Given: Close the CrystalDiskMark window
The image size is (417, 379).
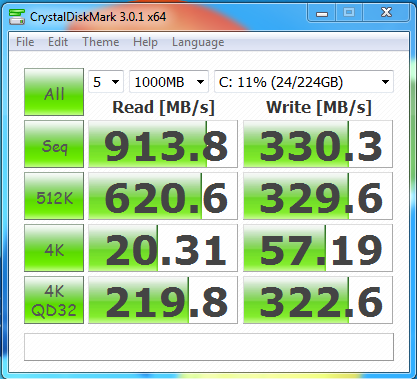Looking at the screenshot, I should tap(386, 13).
